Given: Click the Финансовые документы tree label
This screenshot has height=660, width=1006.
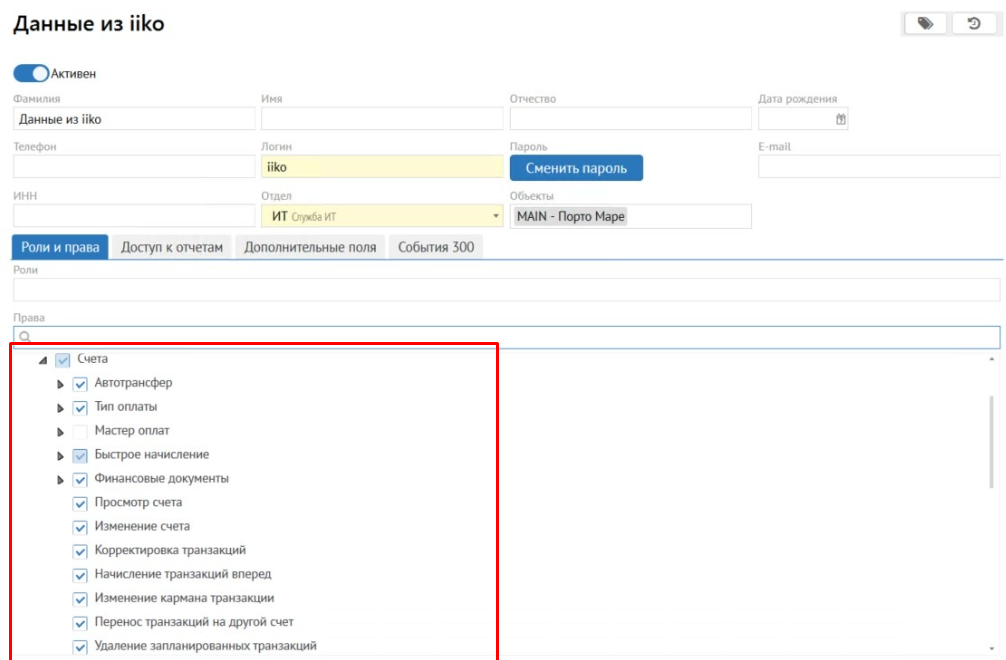Looking at the screenshot, I should 162,478.
